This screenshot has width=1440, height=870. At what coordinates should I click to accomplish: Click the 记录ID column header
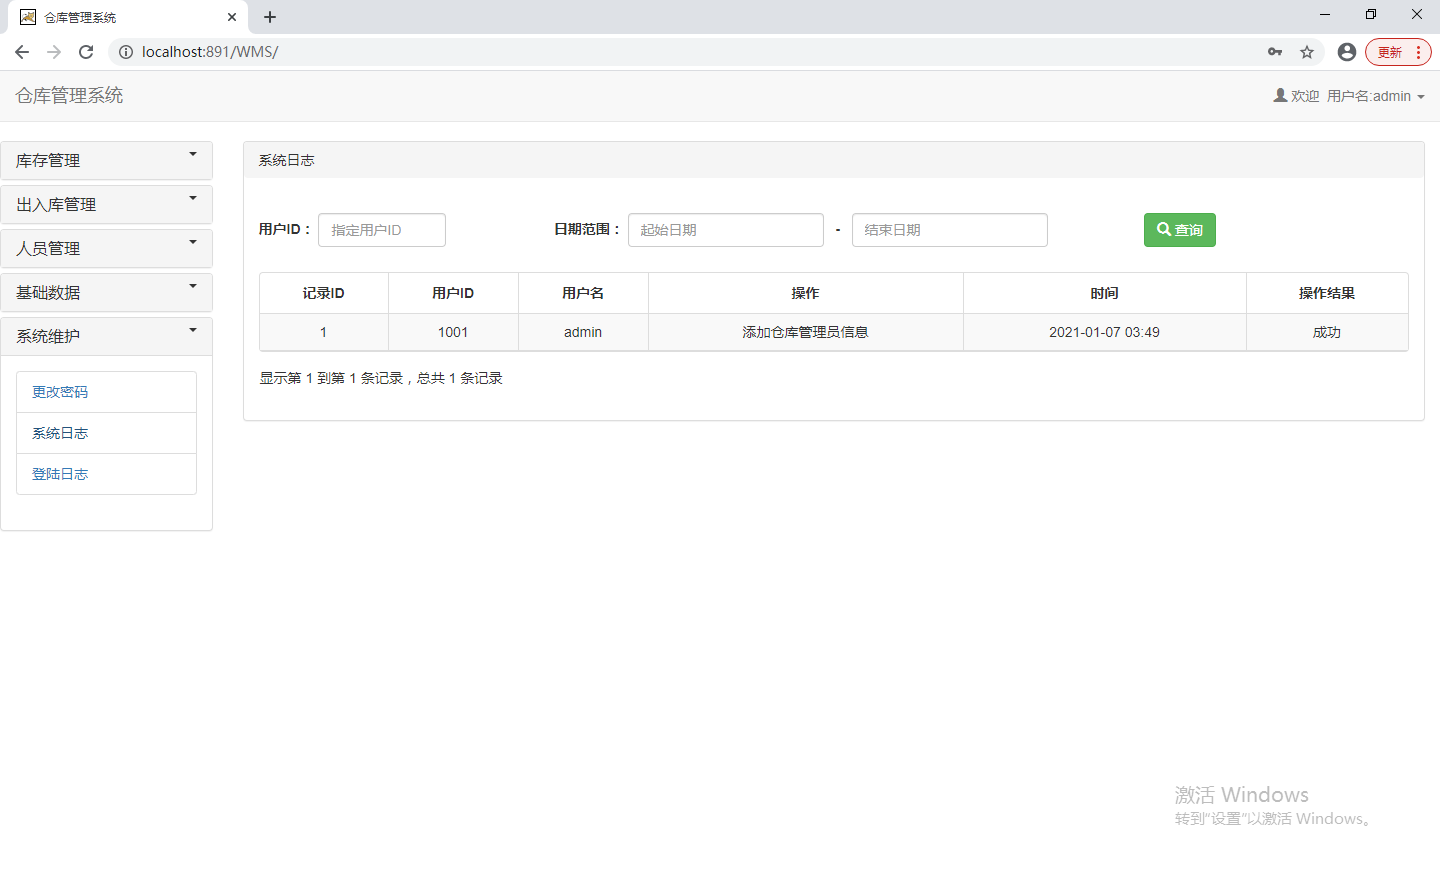pyautogui.click(x=324, y=293)
